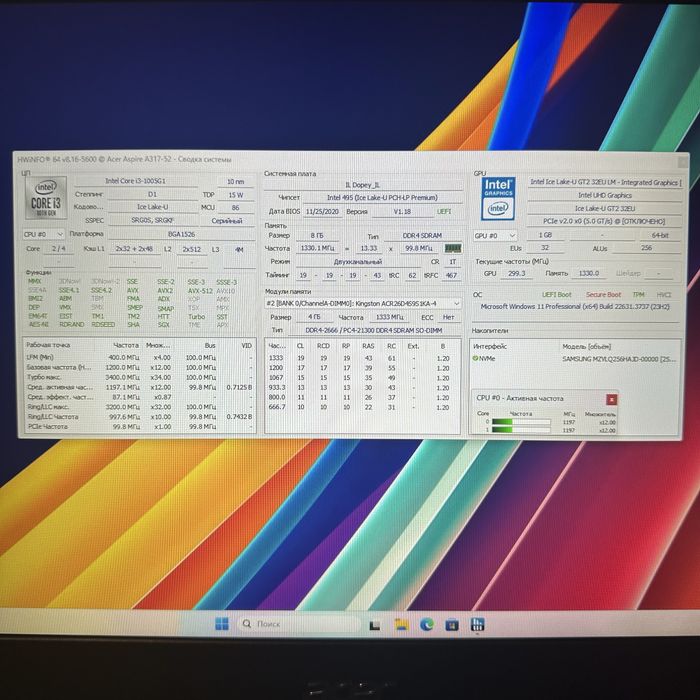Click the TDP 15 W value
The height and width of the screenshot is (700, 700).
point(236,195)
